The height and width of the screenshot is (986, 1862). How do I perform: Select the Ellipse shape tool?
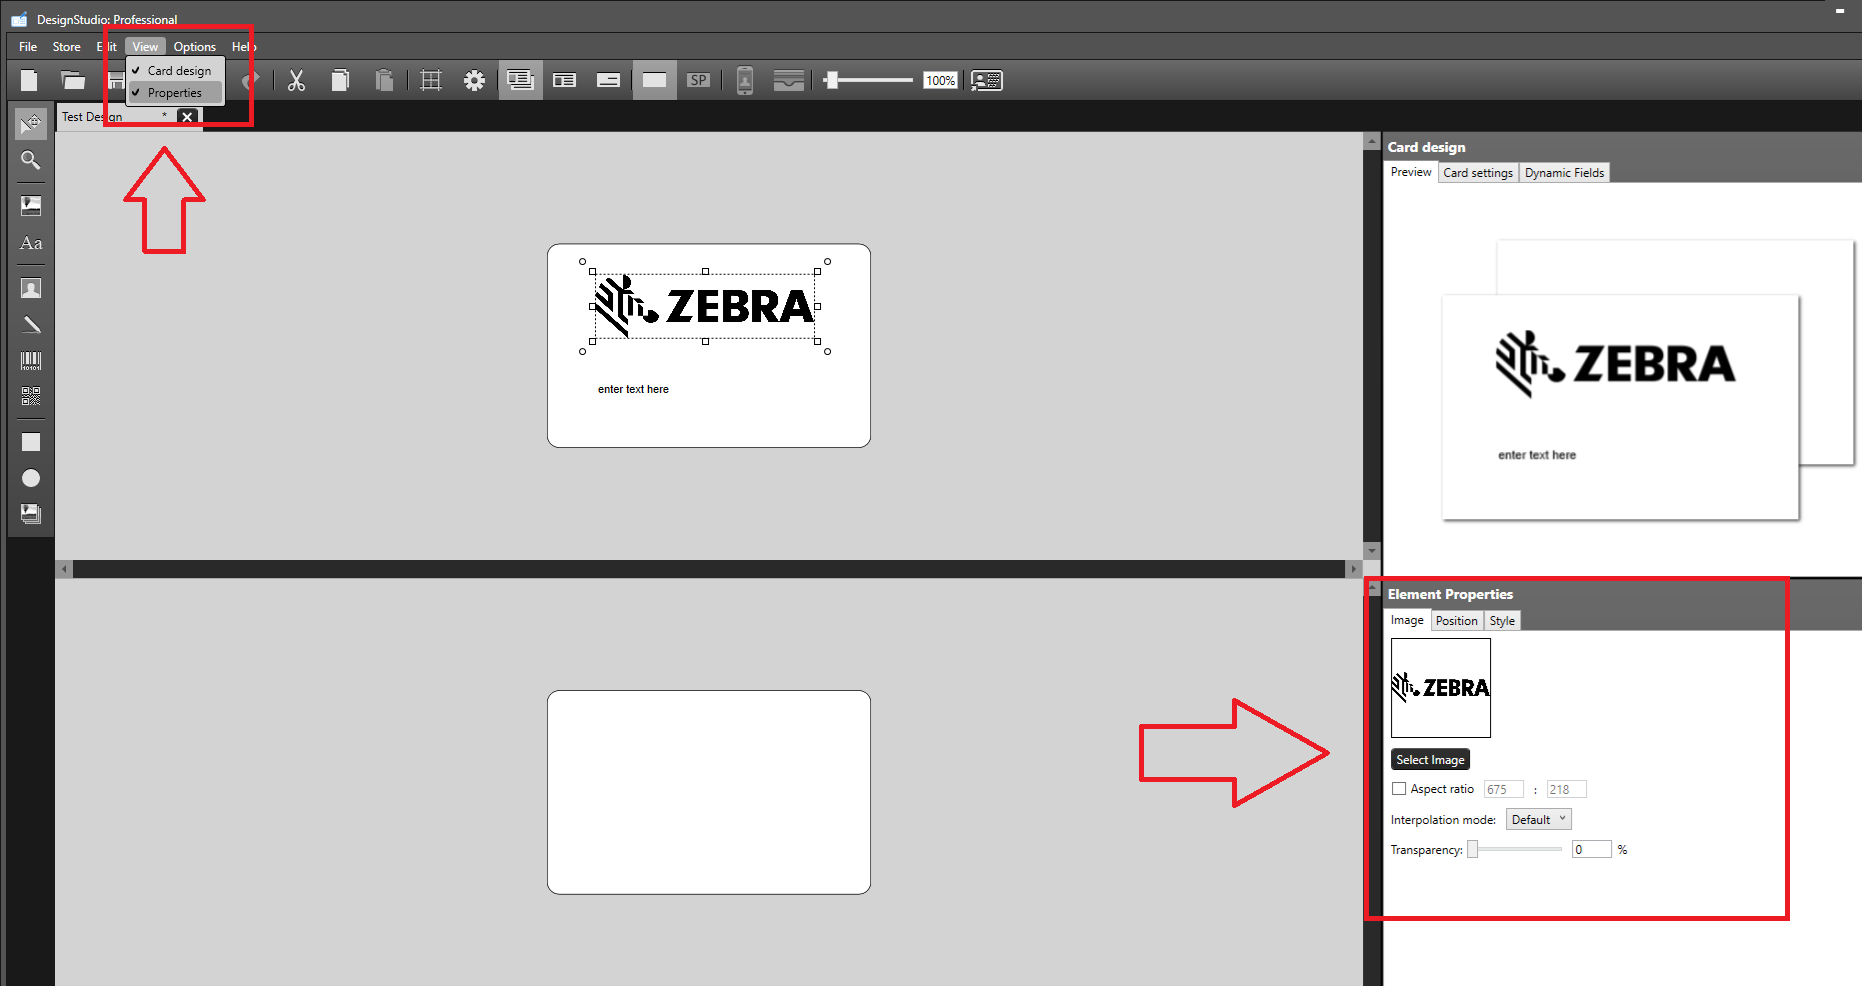(x=30, y=478)
